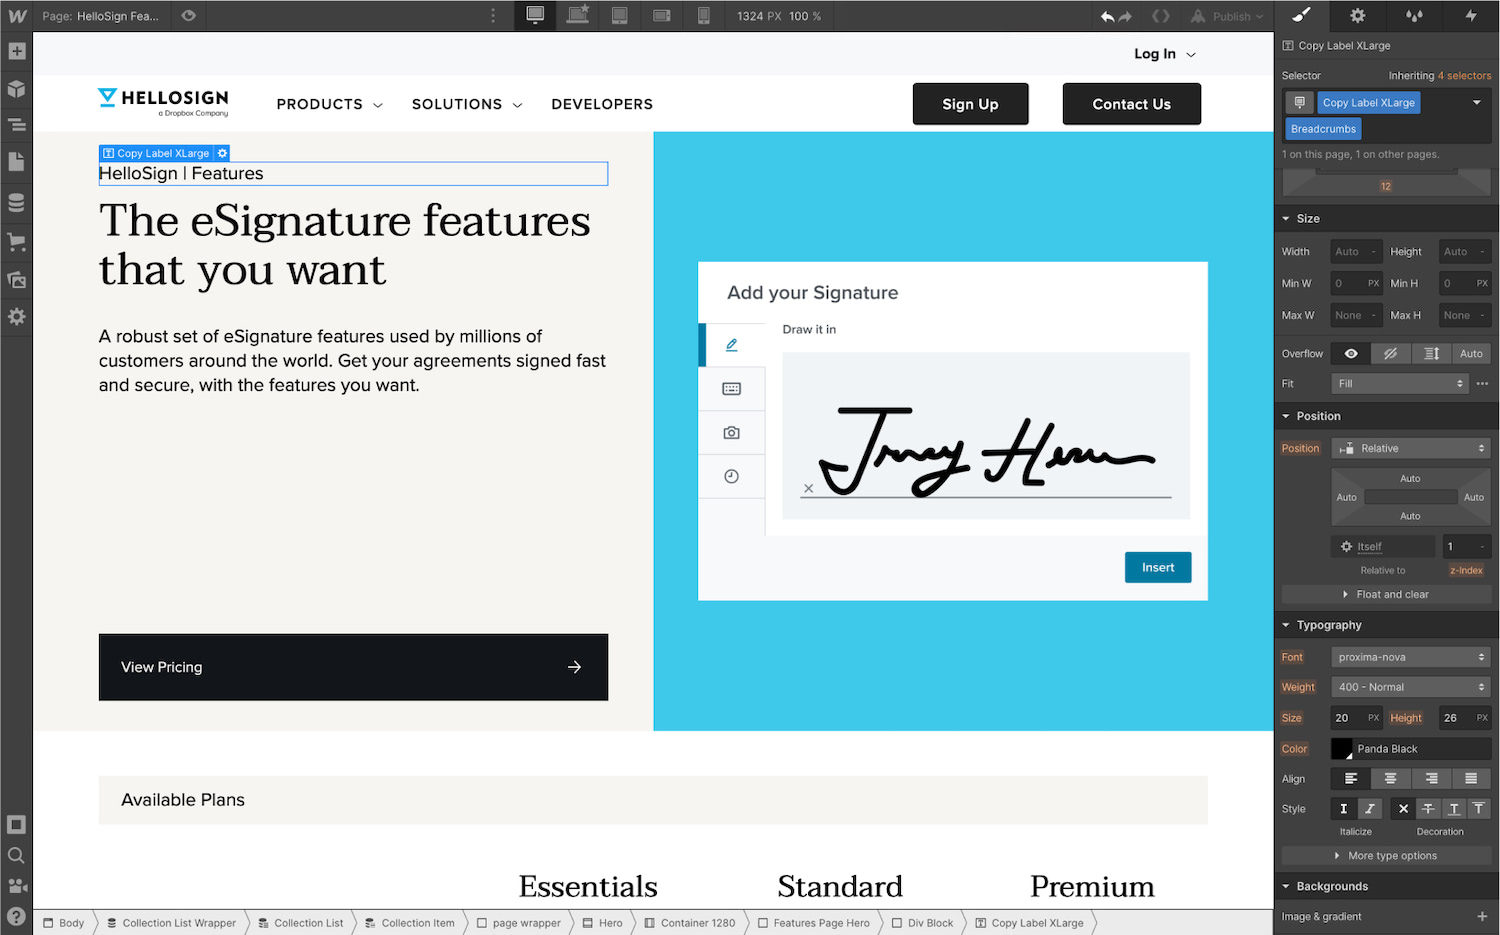1500x935 pixels.
Task: Select keyboard type-in signature option
Action: pyautogui.click(x=732, y=388)
